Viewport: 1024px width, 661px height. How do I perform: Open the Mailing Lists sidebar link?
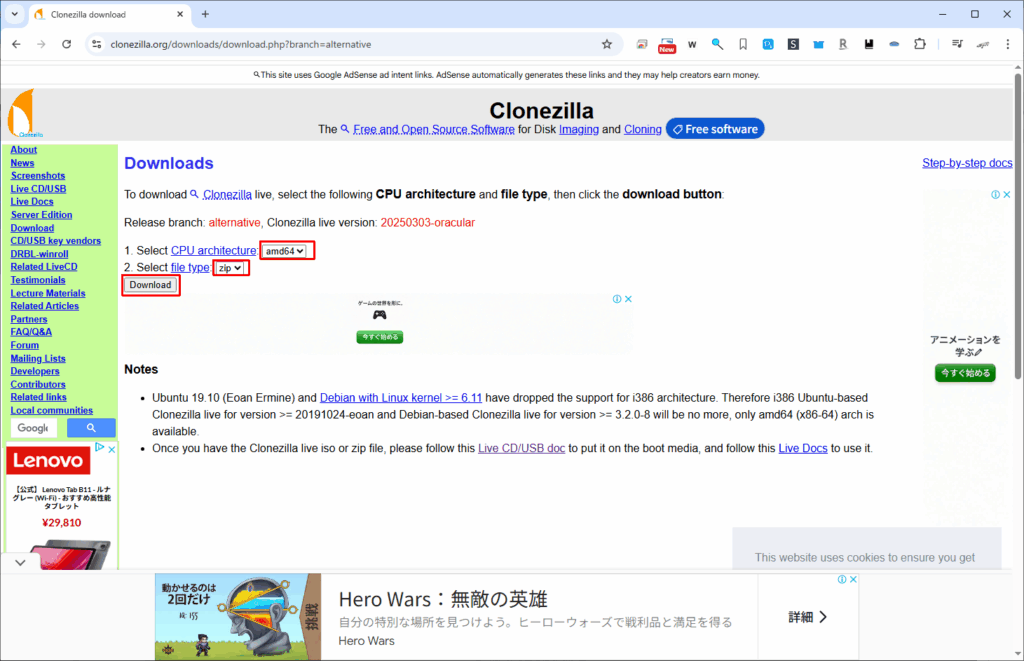coord(38,358)
